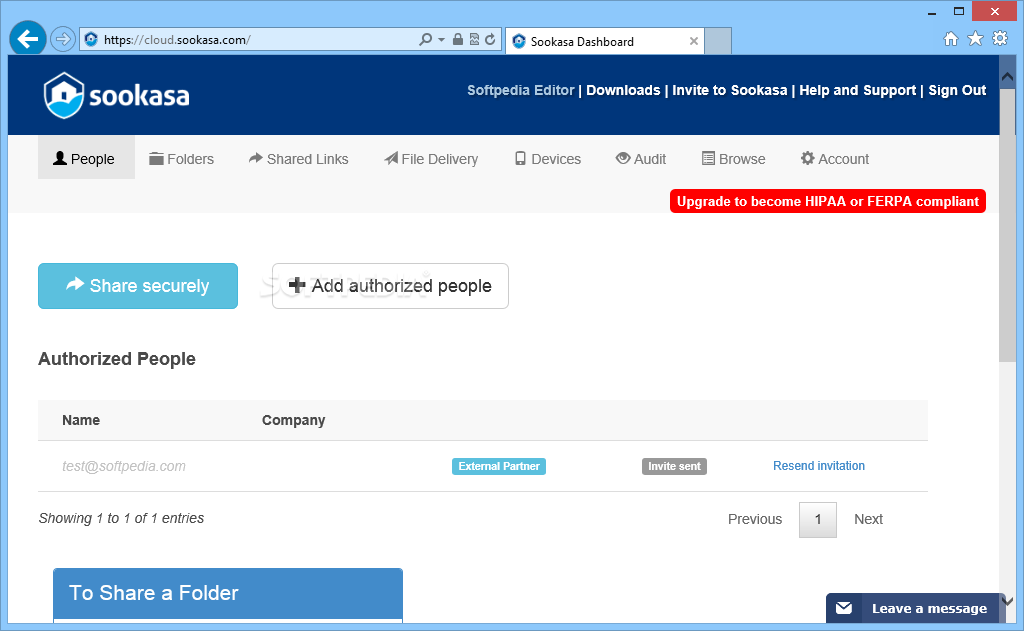1024x631 pixels.
Task: Click the Authorized People heading
Action: [117, 359]
